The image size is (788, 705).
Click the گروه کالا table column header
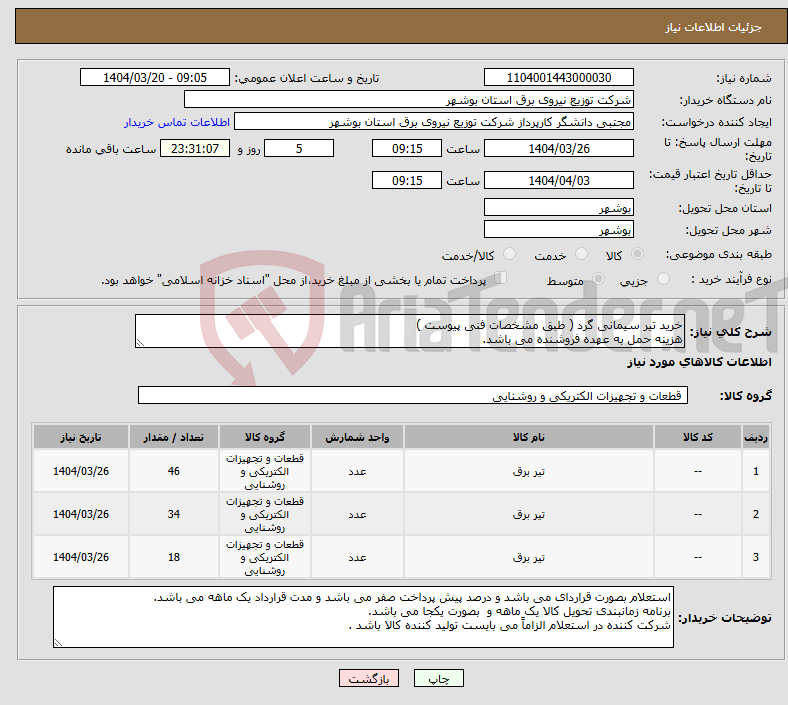[x=265, y=437]
